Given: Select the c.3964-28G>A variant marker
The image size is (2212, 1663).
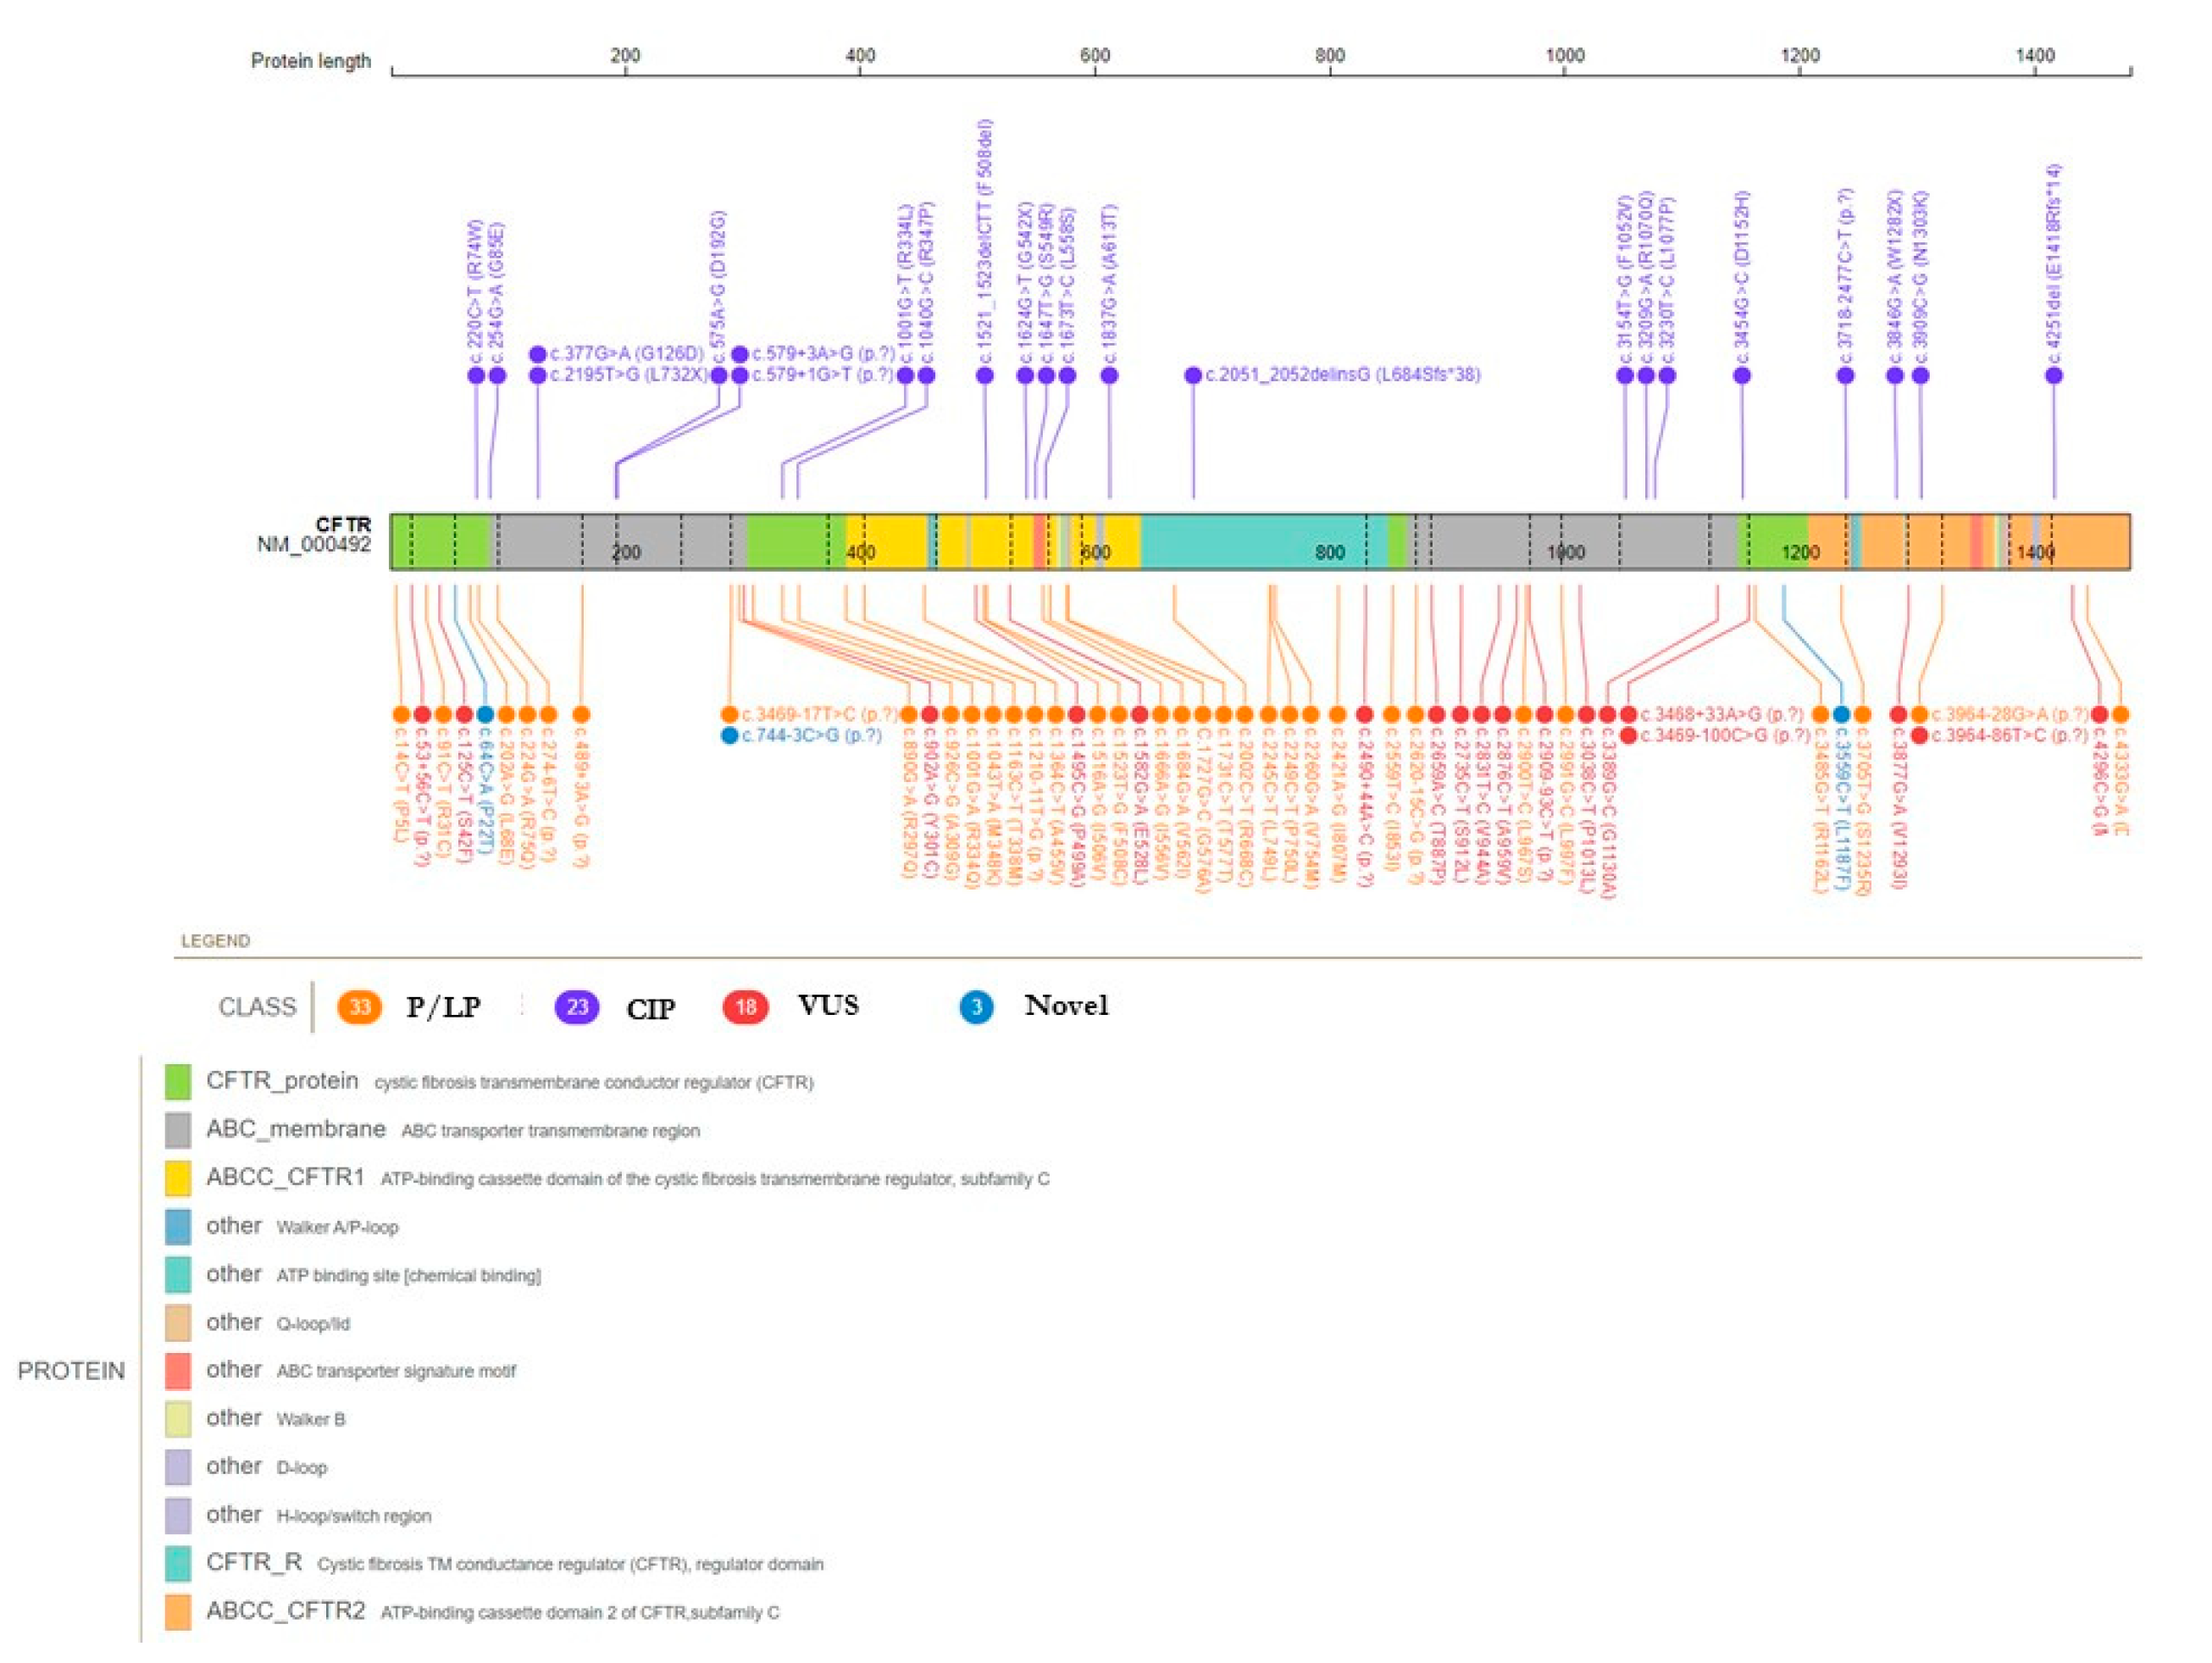Looking at the screenshot, I should (1921, 713).
